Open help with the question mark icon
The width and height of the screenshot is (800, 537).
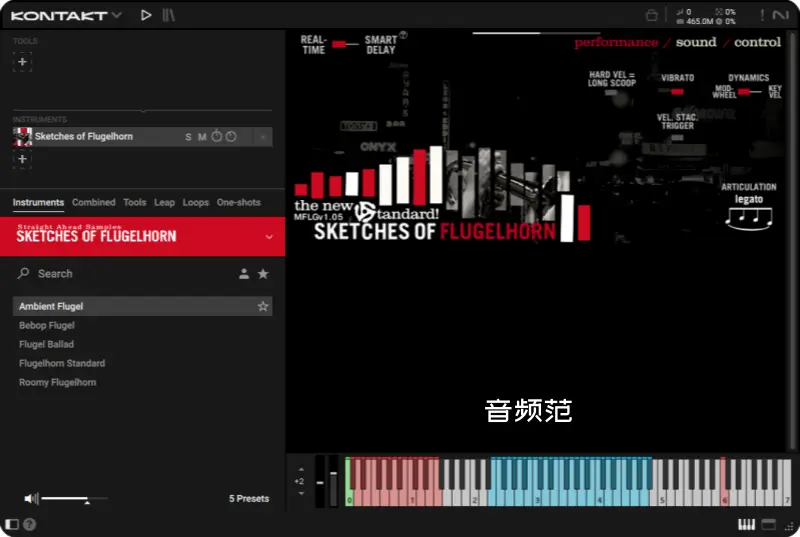(x=30, y=524)
